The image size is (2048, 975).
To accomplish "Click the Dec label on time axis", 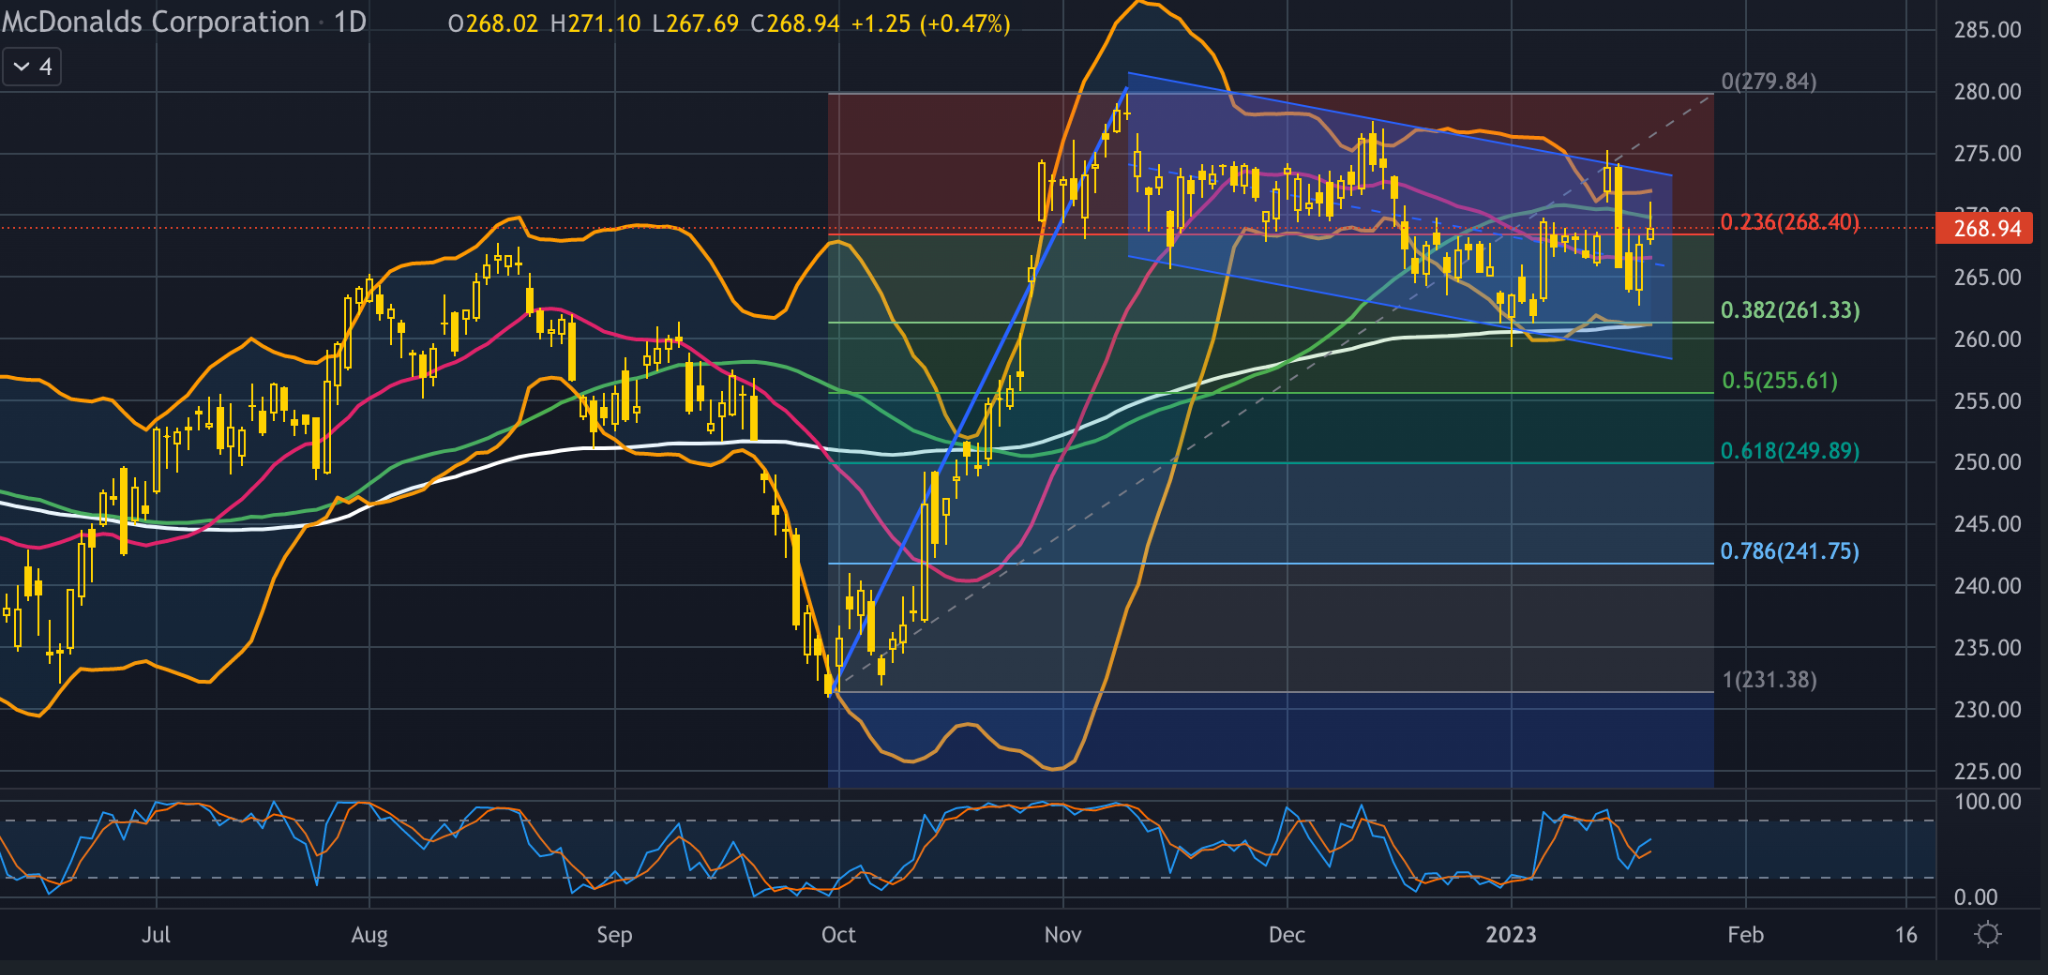I will pyautogui.click(x=1286, y=934).
